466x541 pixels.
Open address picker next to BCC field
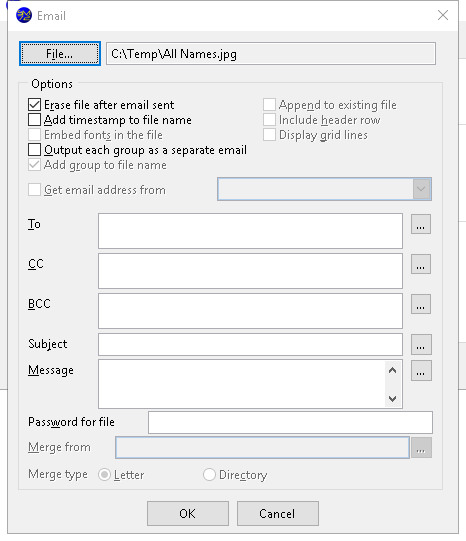420,304
